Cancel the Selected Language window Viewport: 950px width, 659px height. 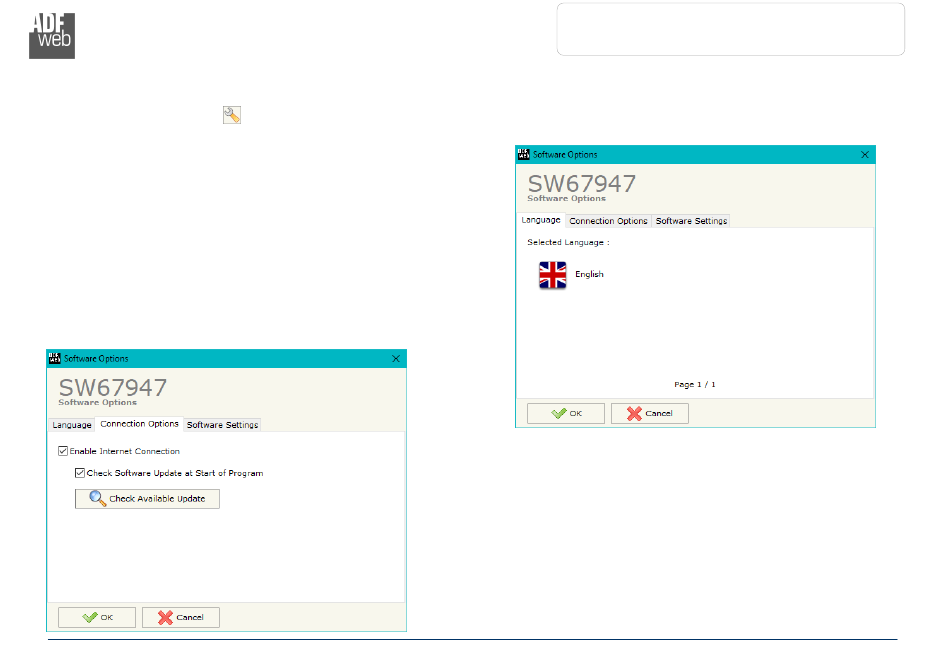pyautogui.click(x=649, y=413)
